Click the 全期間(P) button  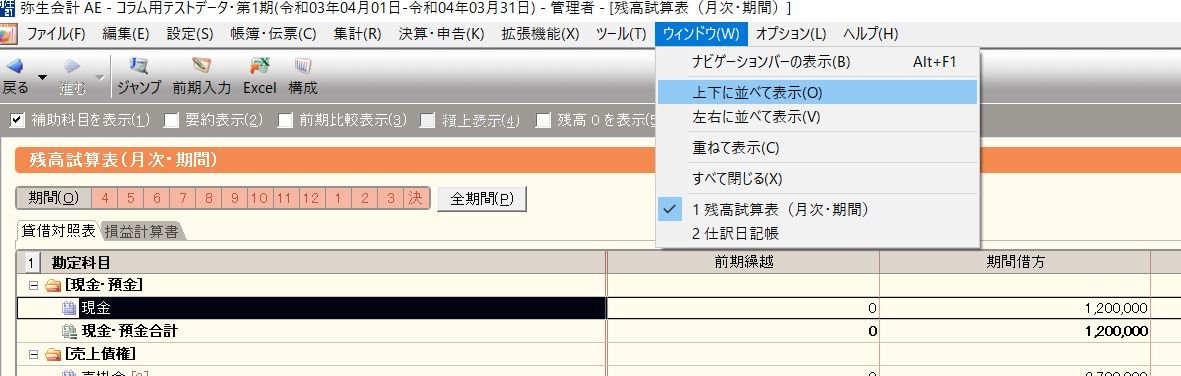click(481, 198)
